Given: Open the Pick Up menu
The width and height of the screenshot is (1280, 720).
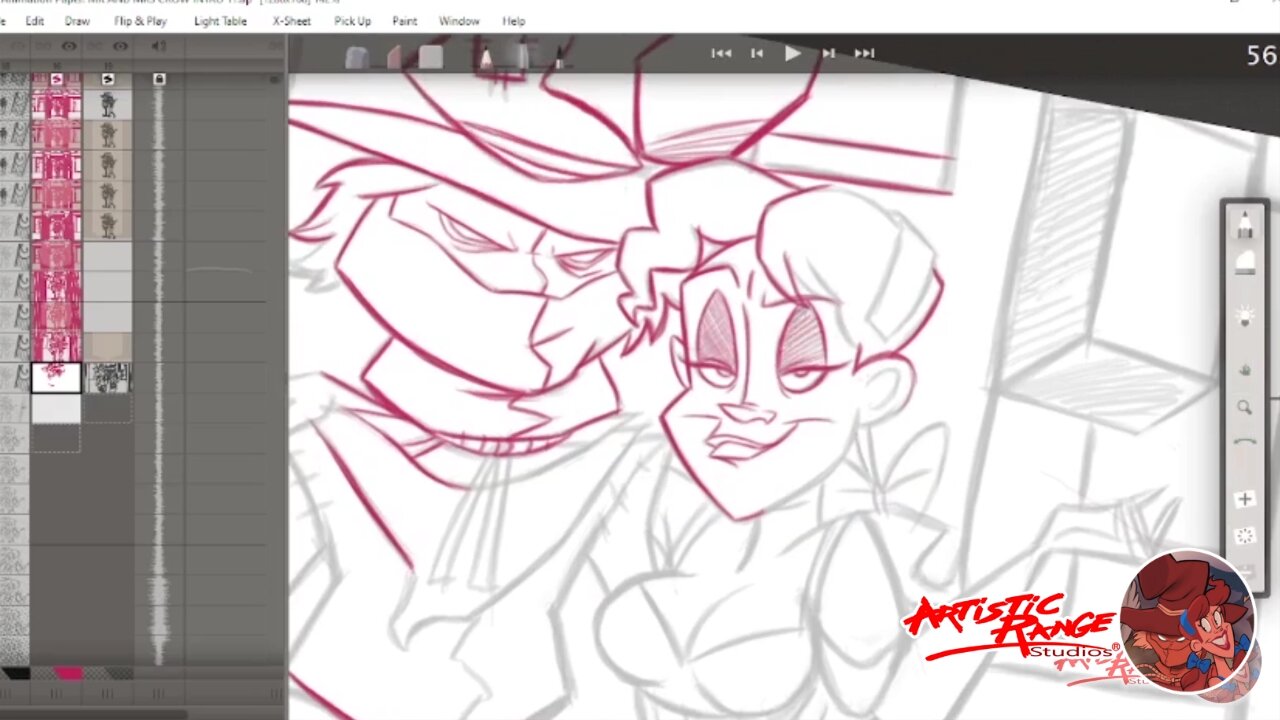Looking at the screenshot, I should pyautogui.click(x=352, y=21).
